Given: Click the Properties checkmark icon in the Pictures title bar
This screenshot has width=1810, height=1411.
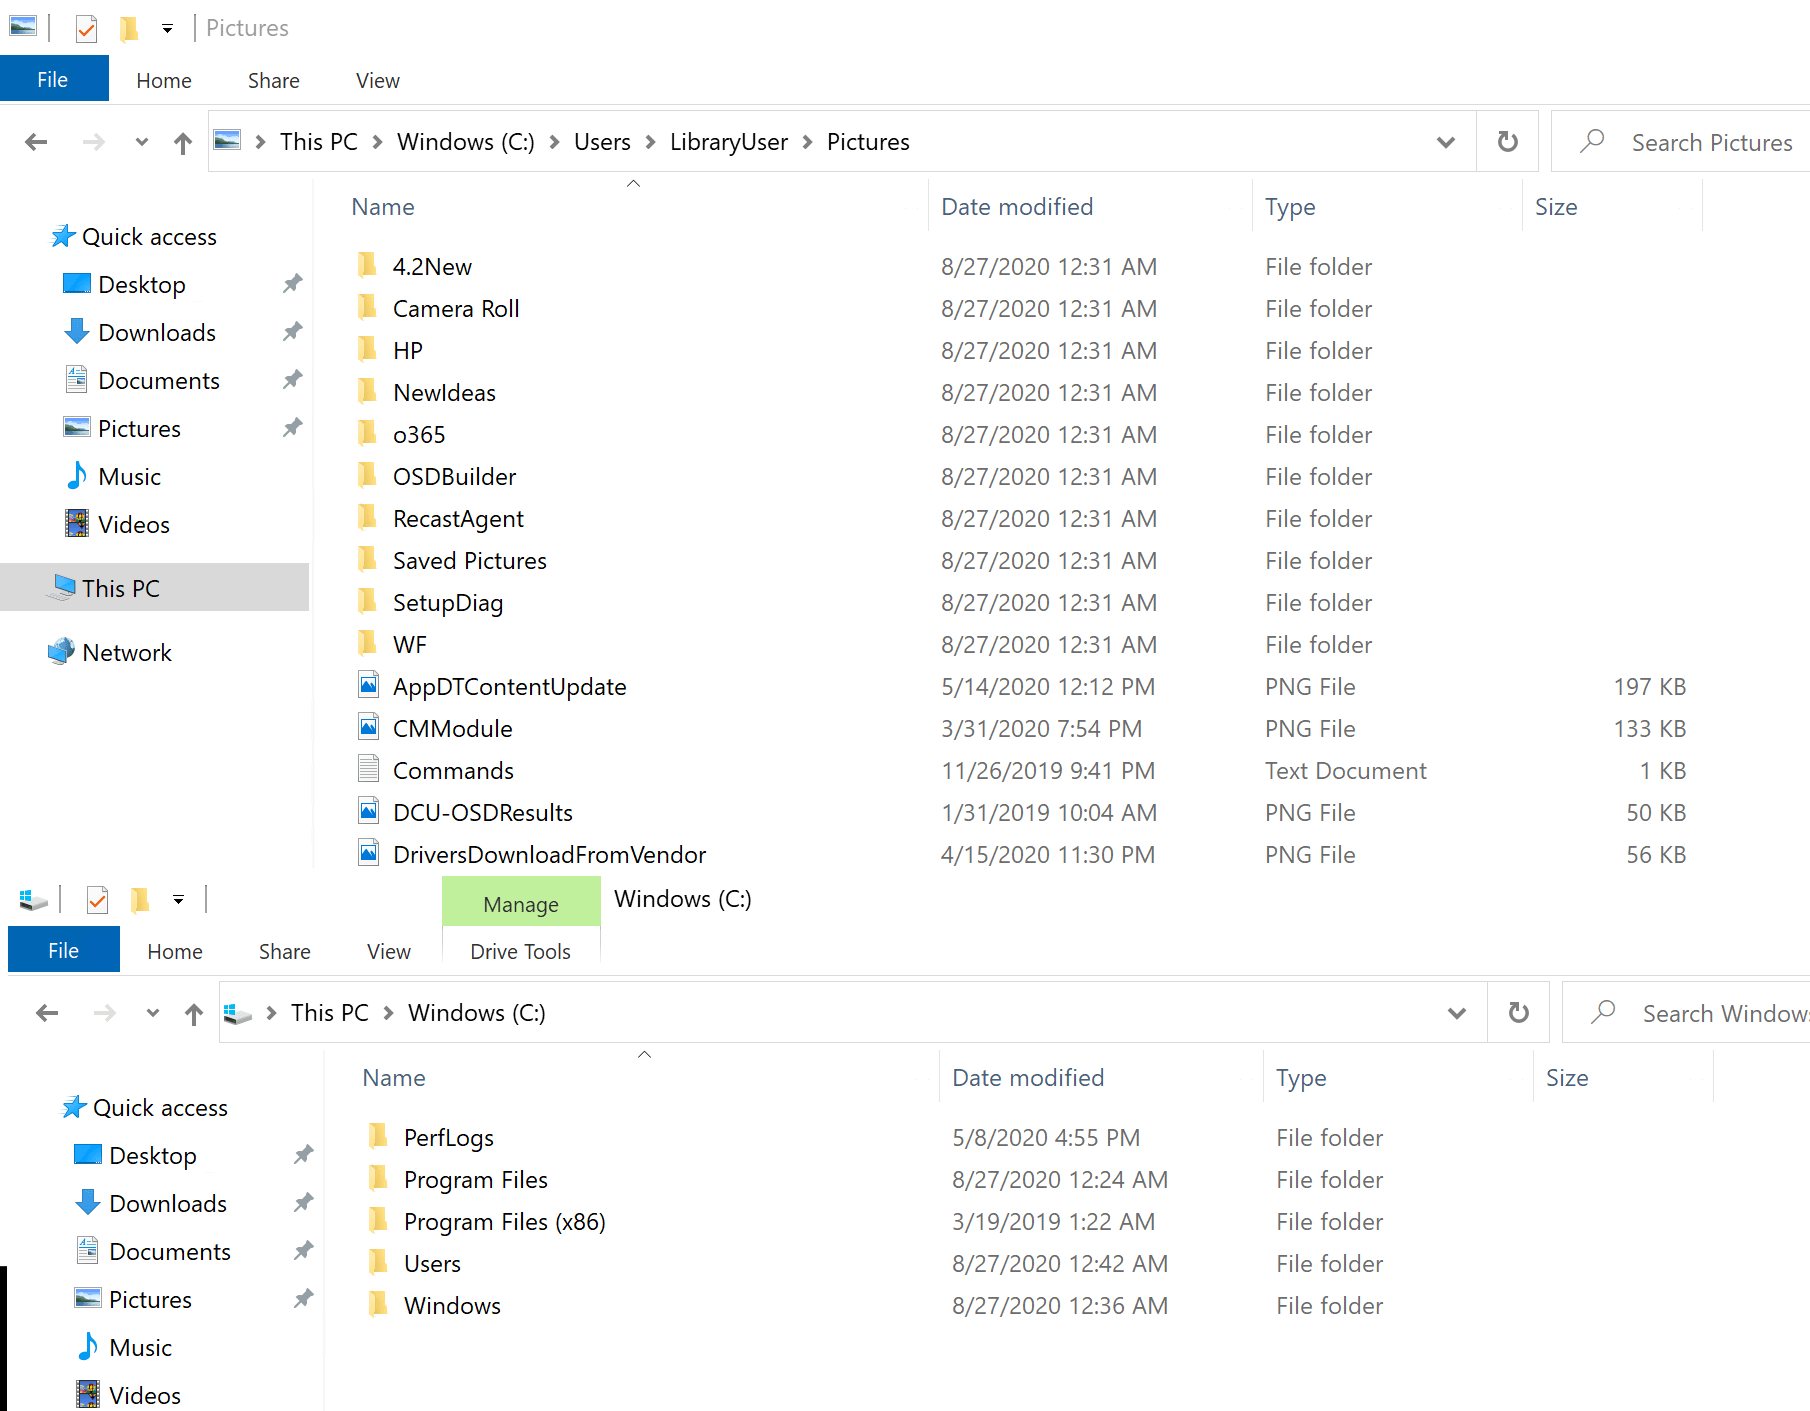Looking at the screenshot, I should click(87, 29).
